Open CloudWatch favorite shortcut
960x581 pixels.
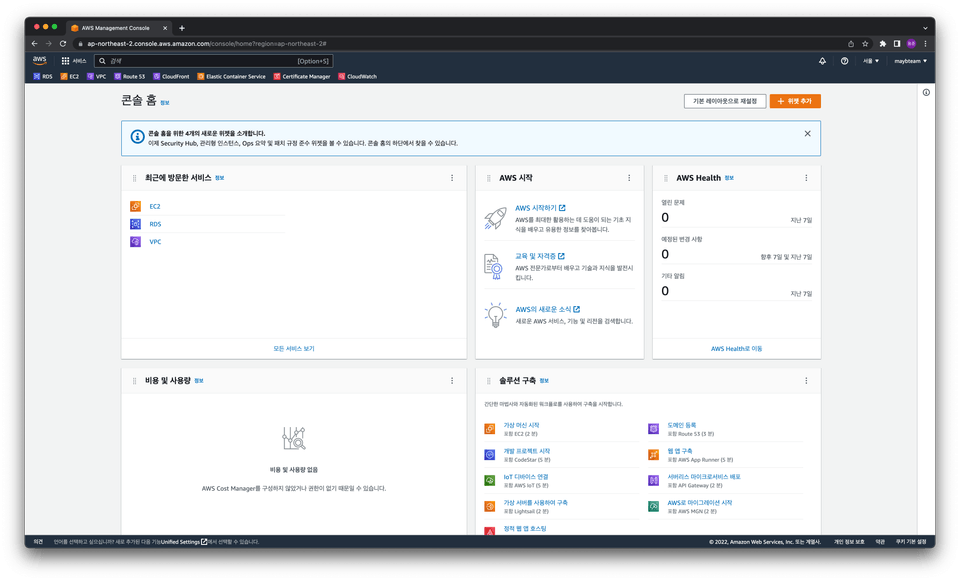click(x=358, y=77)
